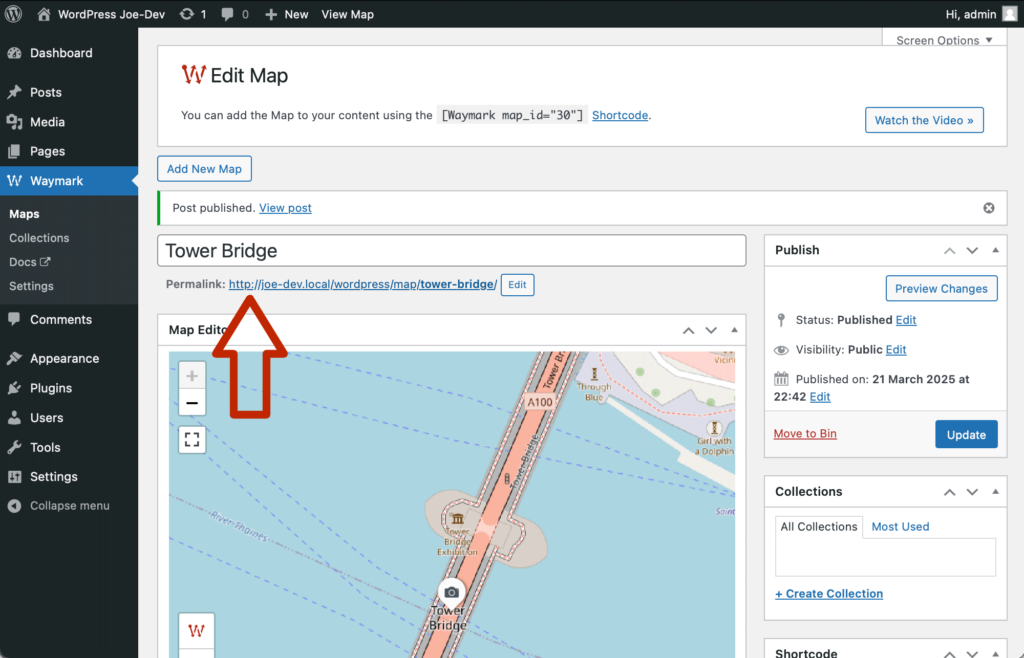Click the camera marker on Tower Bridge
The image size is (1024, 658).
click(x=451, y=592)
